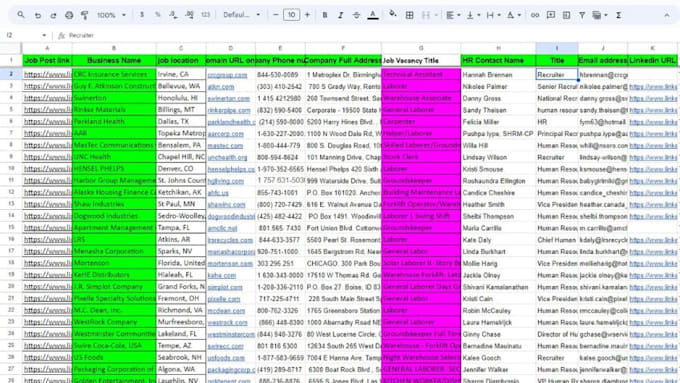Image resolution: width=680 pixels, height=383 pixels.
Task: Select column I header
Action: pyautogui.click(x=557, y=48)
